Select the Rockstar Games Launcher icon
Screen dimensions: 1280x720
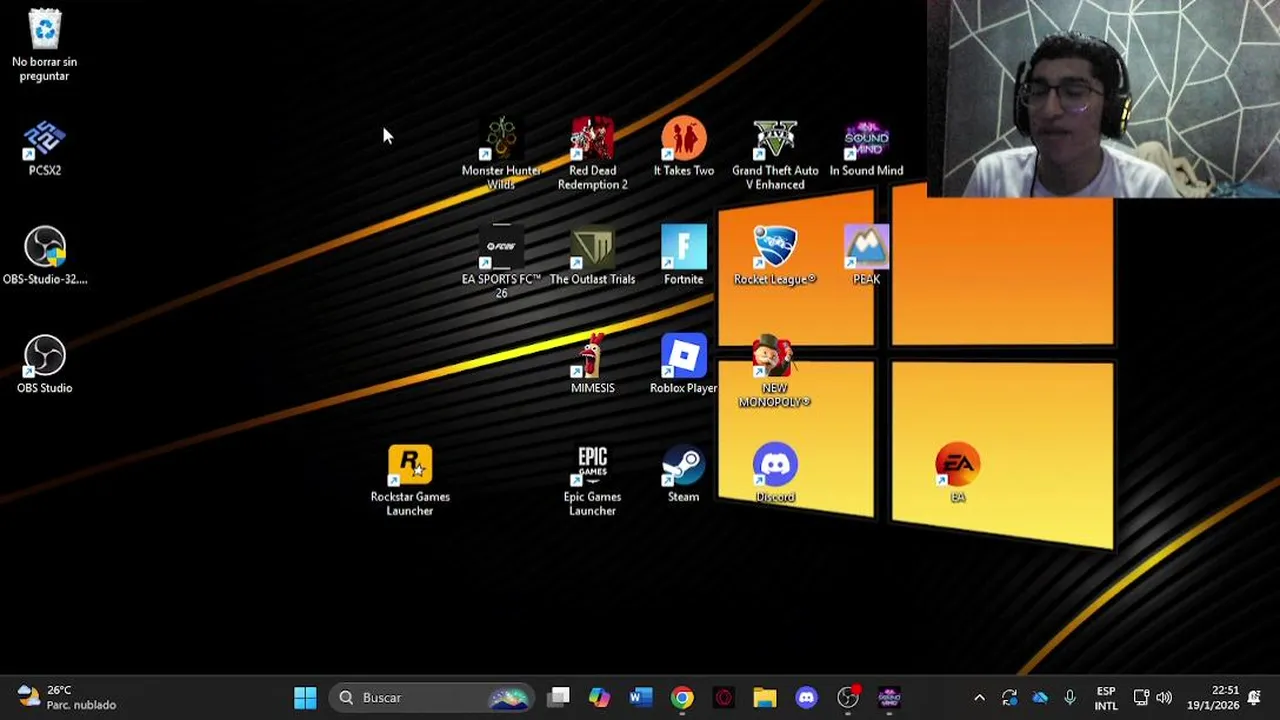[410, 481]
